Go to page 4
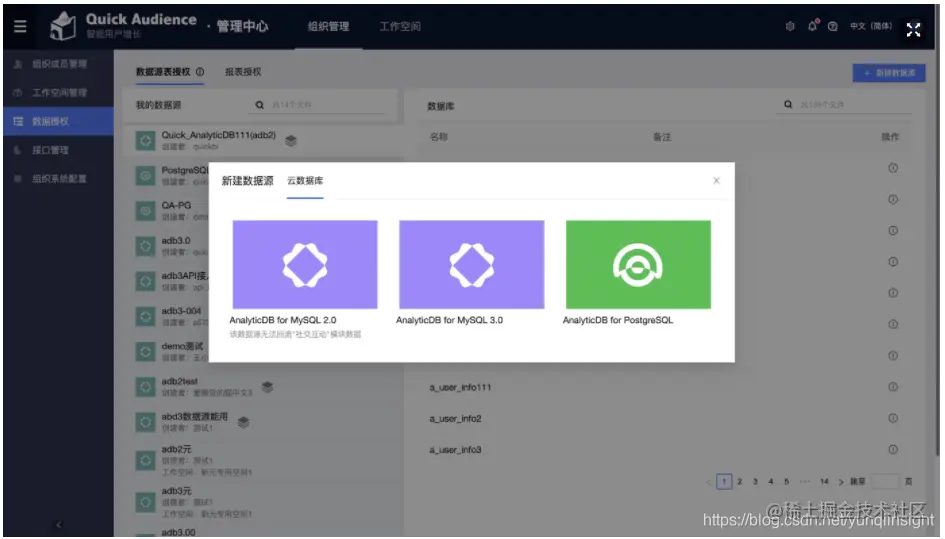The height and width of the screenshot is (539, 945). click(771, 482)
